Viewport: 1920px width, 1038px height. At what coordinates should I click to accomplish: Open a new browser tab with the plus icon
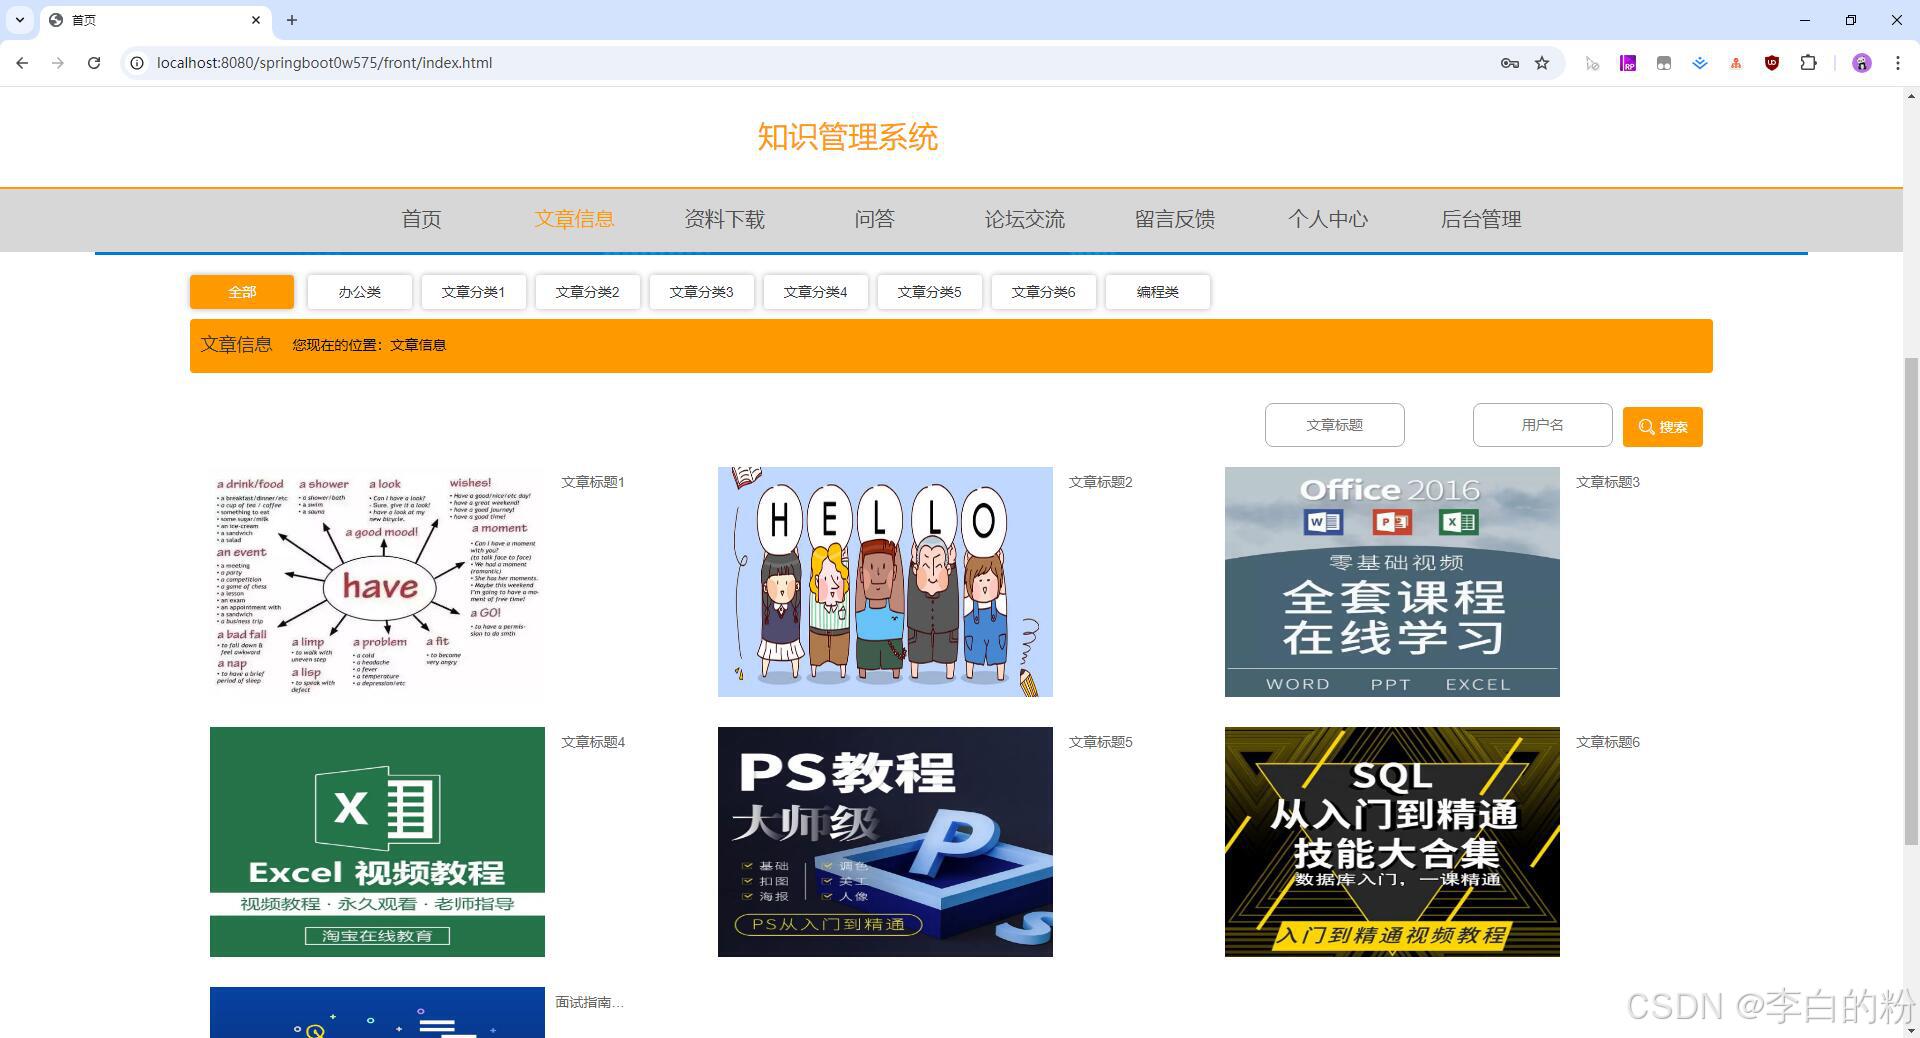[292, 20]
